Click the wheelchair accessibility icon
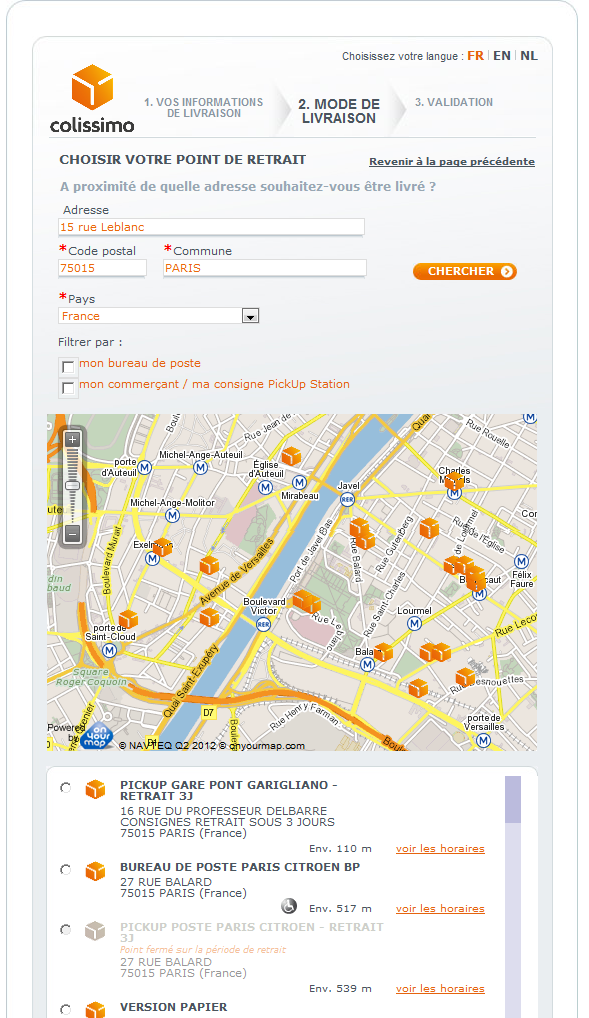589x1018 pixels. tap(289, 906)
